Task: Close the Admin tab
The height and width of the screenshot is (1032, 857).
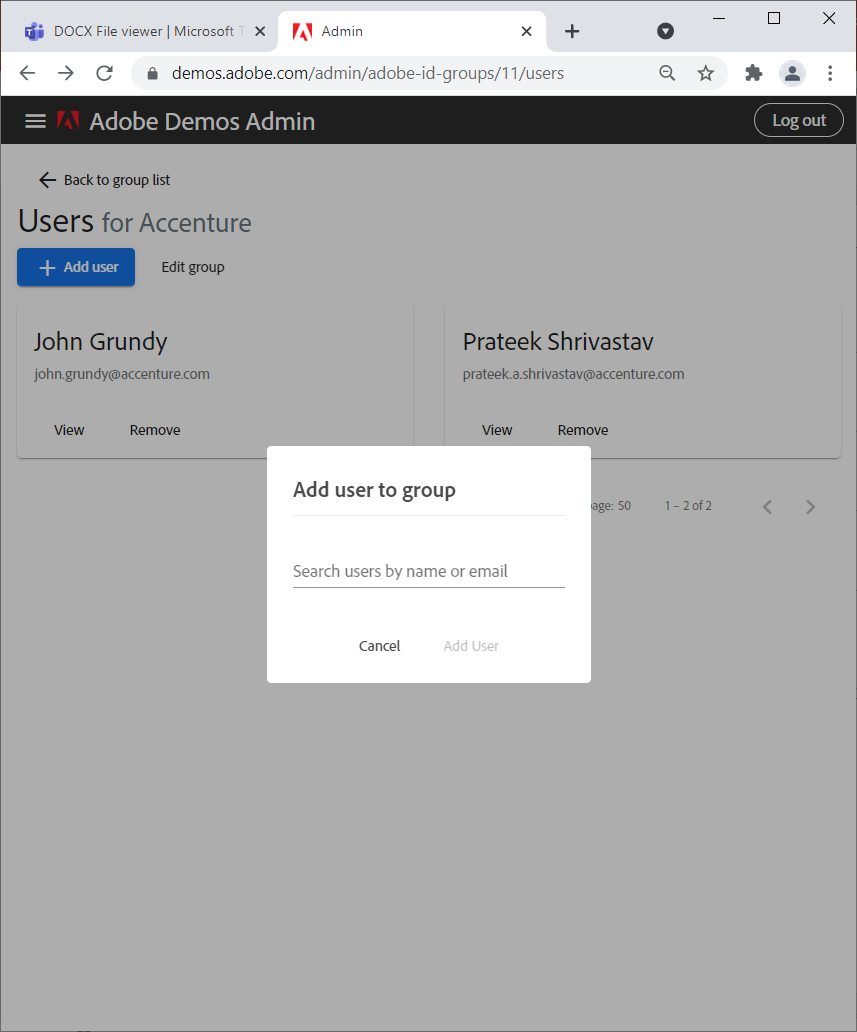Action: click(x=527, y=31)
